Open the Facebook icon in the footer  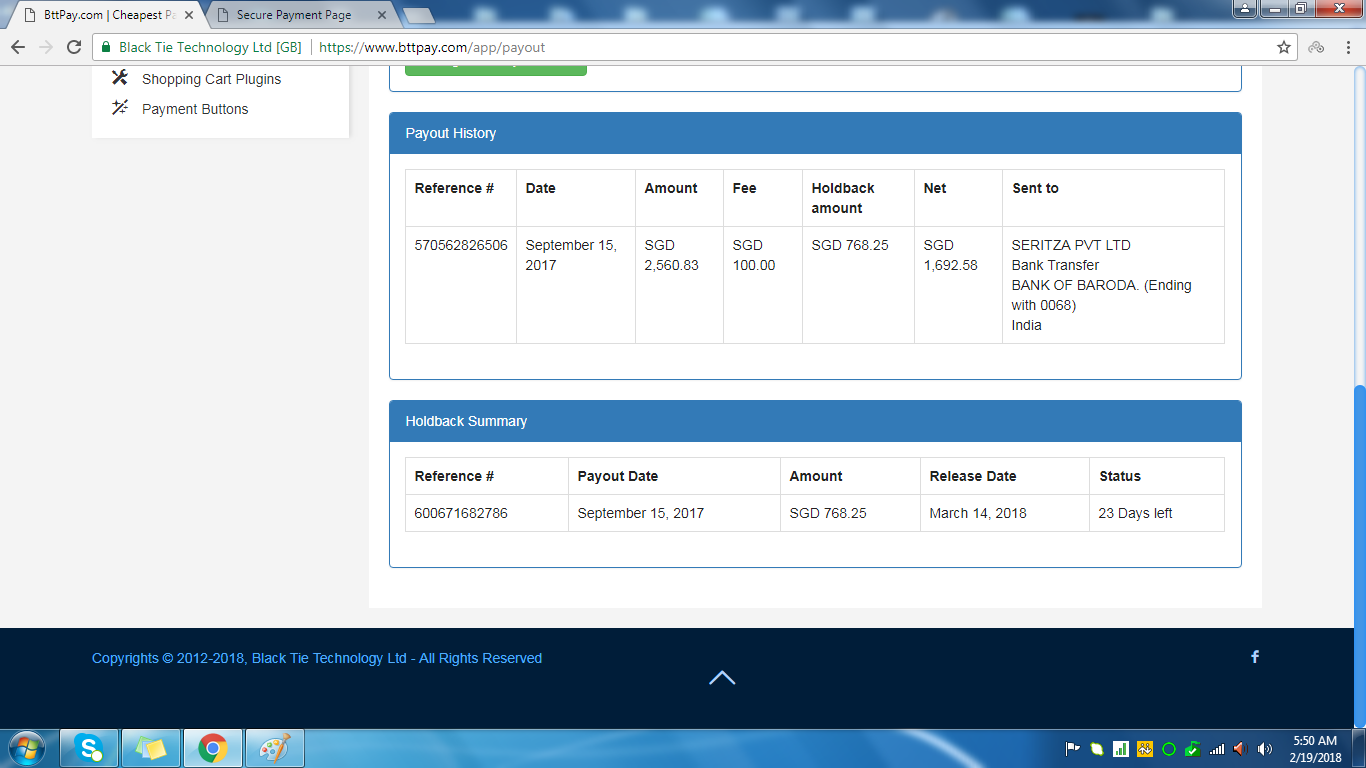click(x=1255, y=657)
